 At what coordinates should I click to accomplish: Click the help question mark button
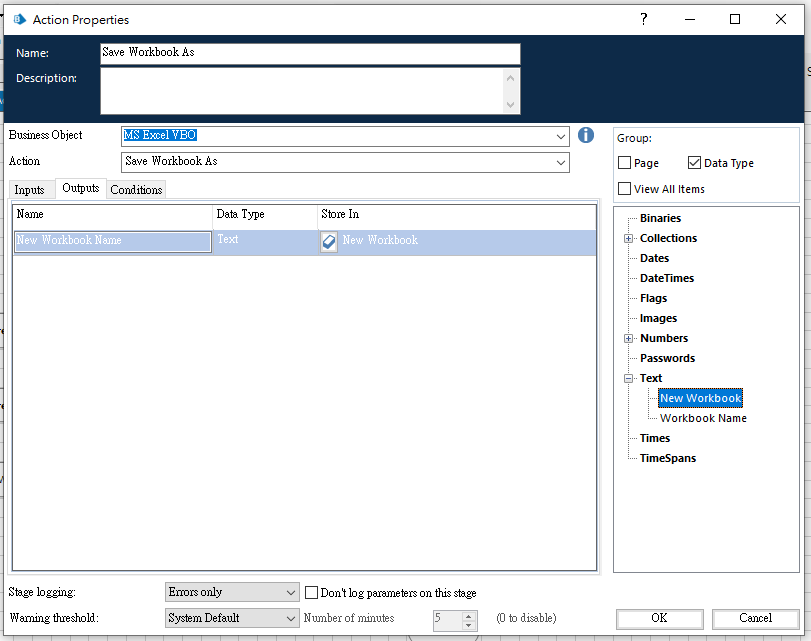pos(643,19)
